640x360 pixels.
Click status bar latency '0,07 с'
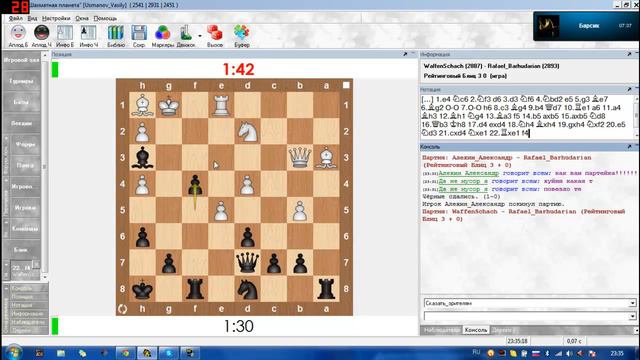(573, 341)
